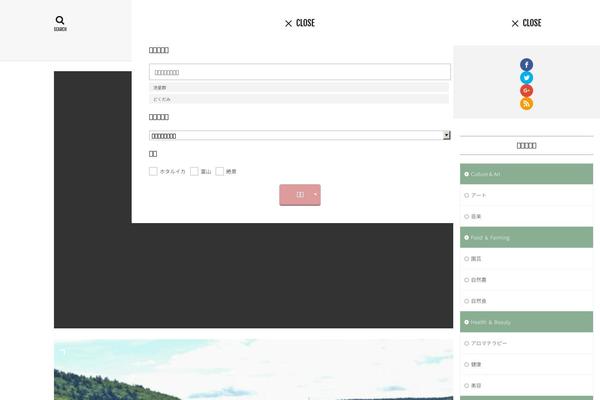Open the Google+ social icon
Viewport: 600px width, 400px height.
pos(526,91)
